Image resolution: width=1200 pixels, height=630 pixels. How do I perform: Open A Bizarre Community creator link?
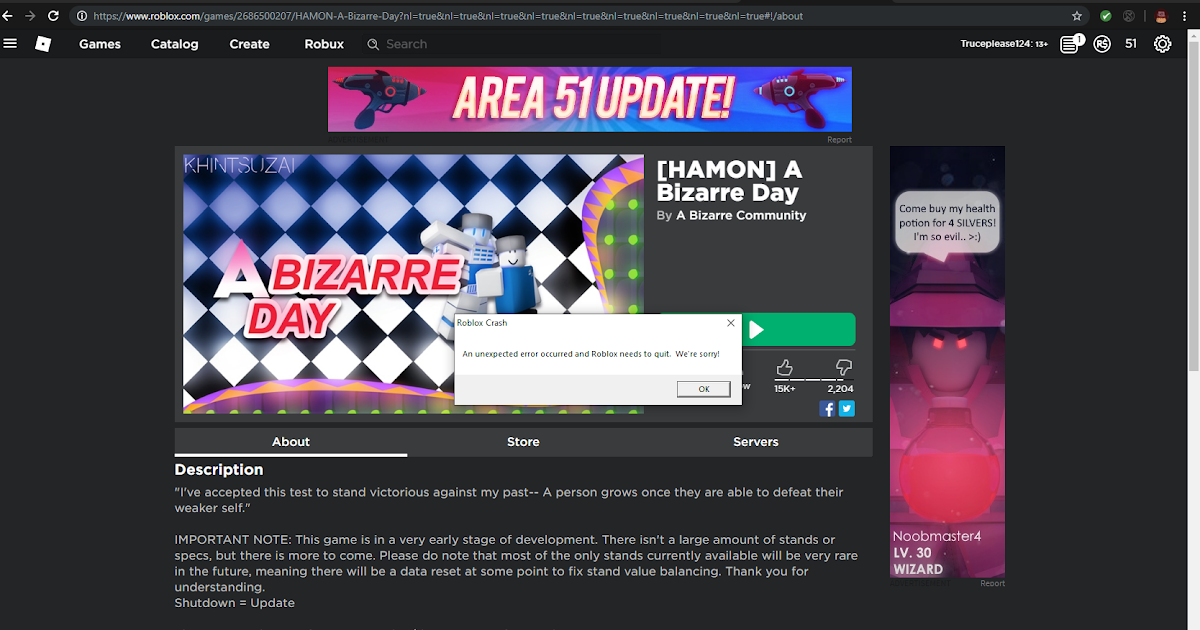(x=741, y=215)
